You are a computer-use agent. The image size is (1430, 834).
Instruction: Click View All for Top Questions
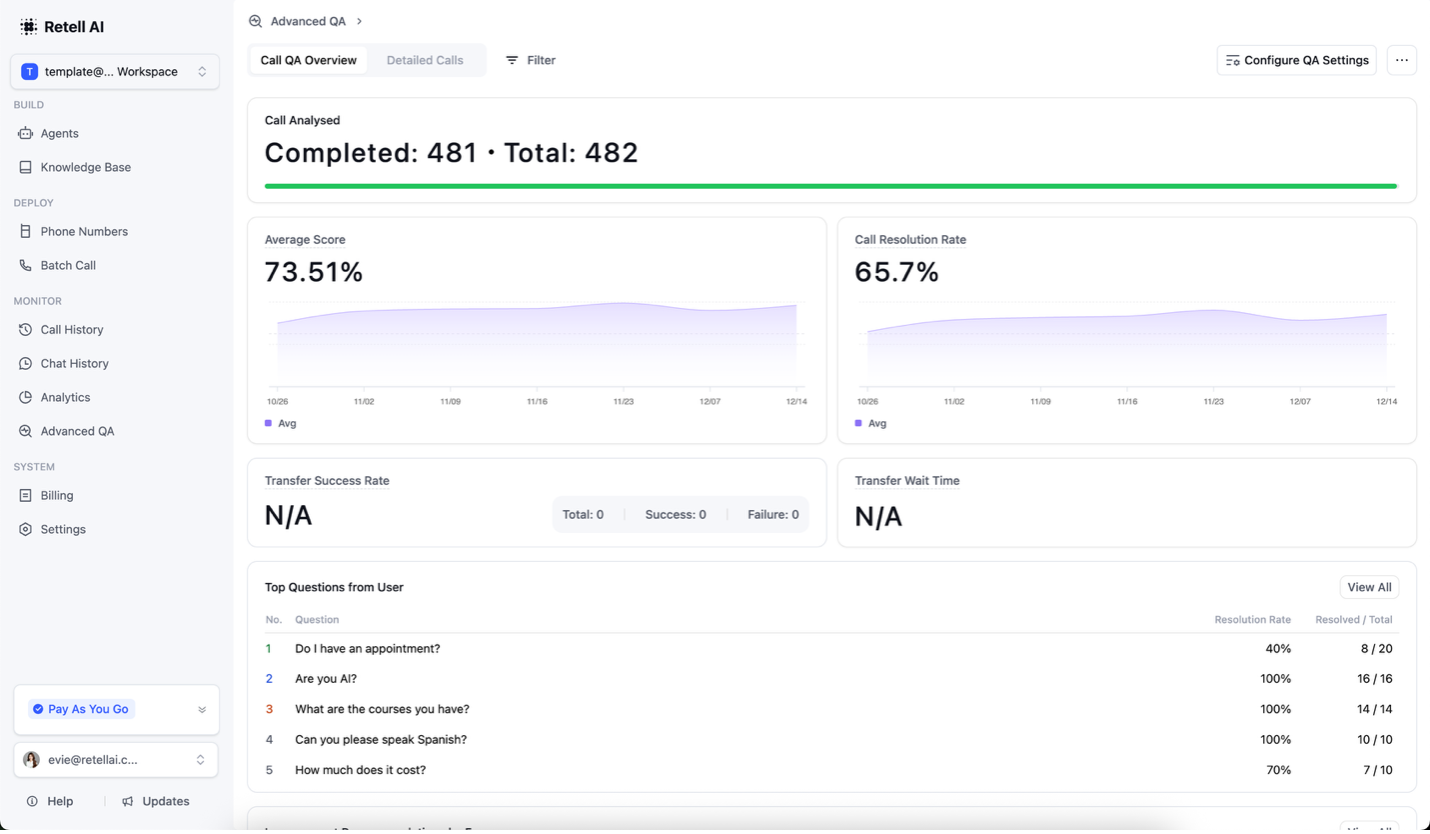pos(1369,587)
